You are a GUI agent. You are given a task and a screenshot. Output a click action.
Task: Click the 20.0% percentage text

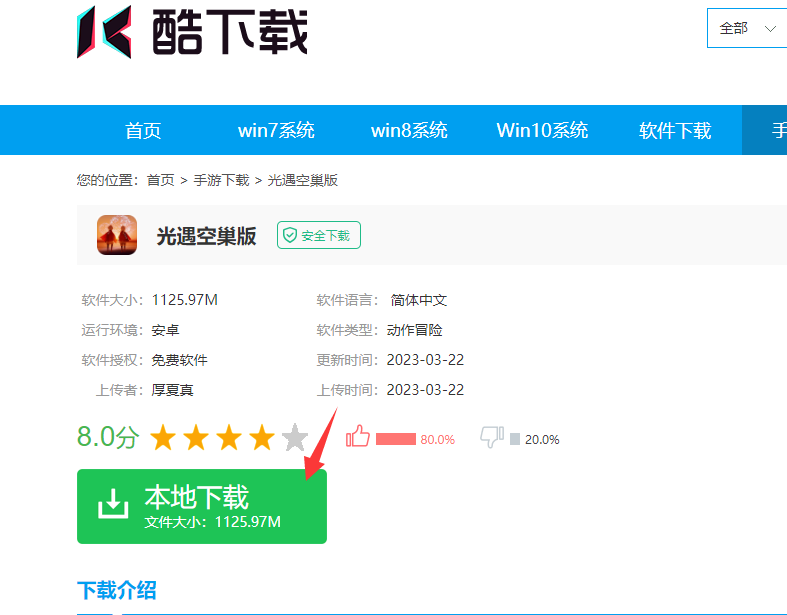(x=542, y=440)
